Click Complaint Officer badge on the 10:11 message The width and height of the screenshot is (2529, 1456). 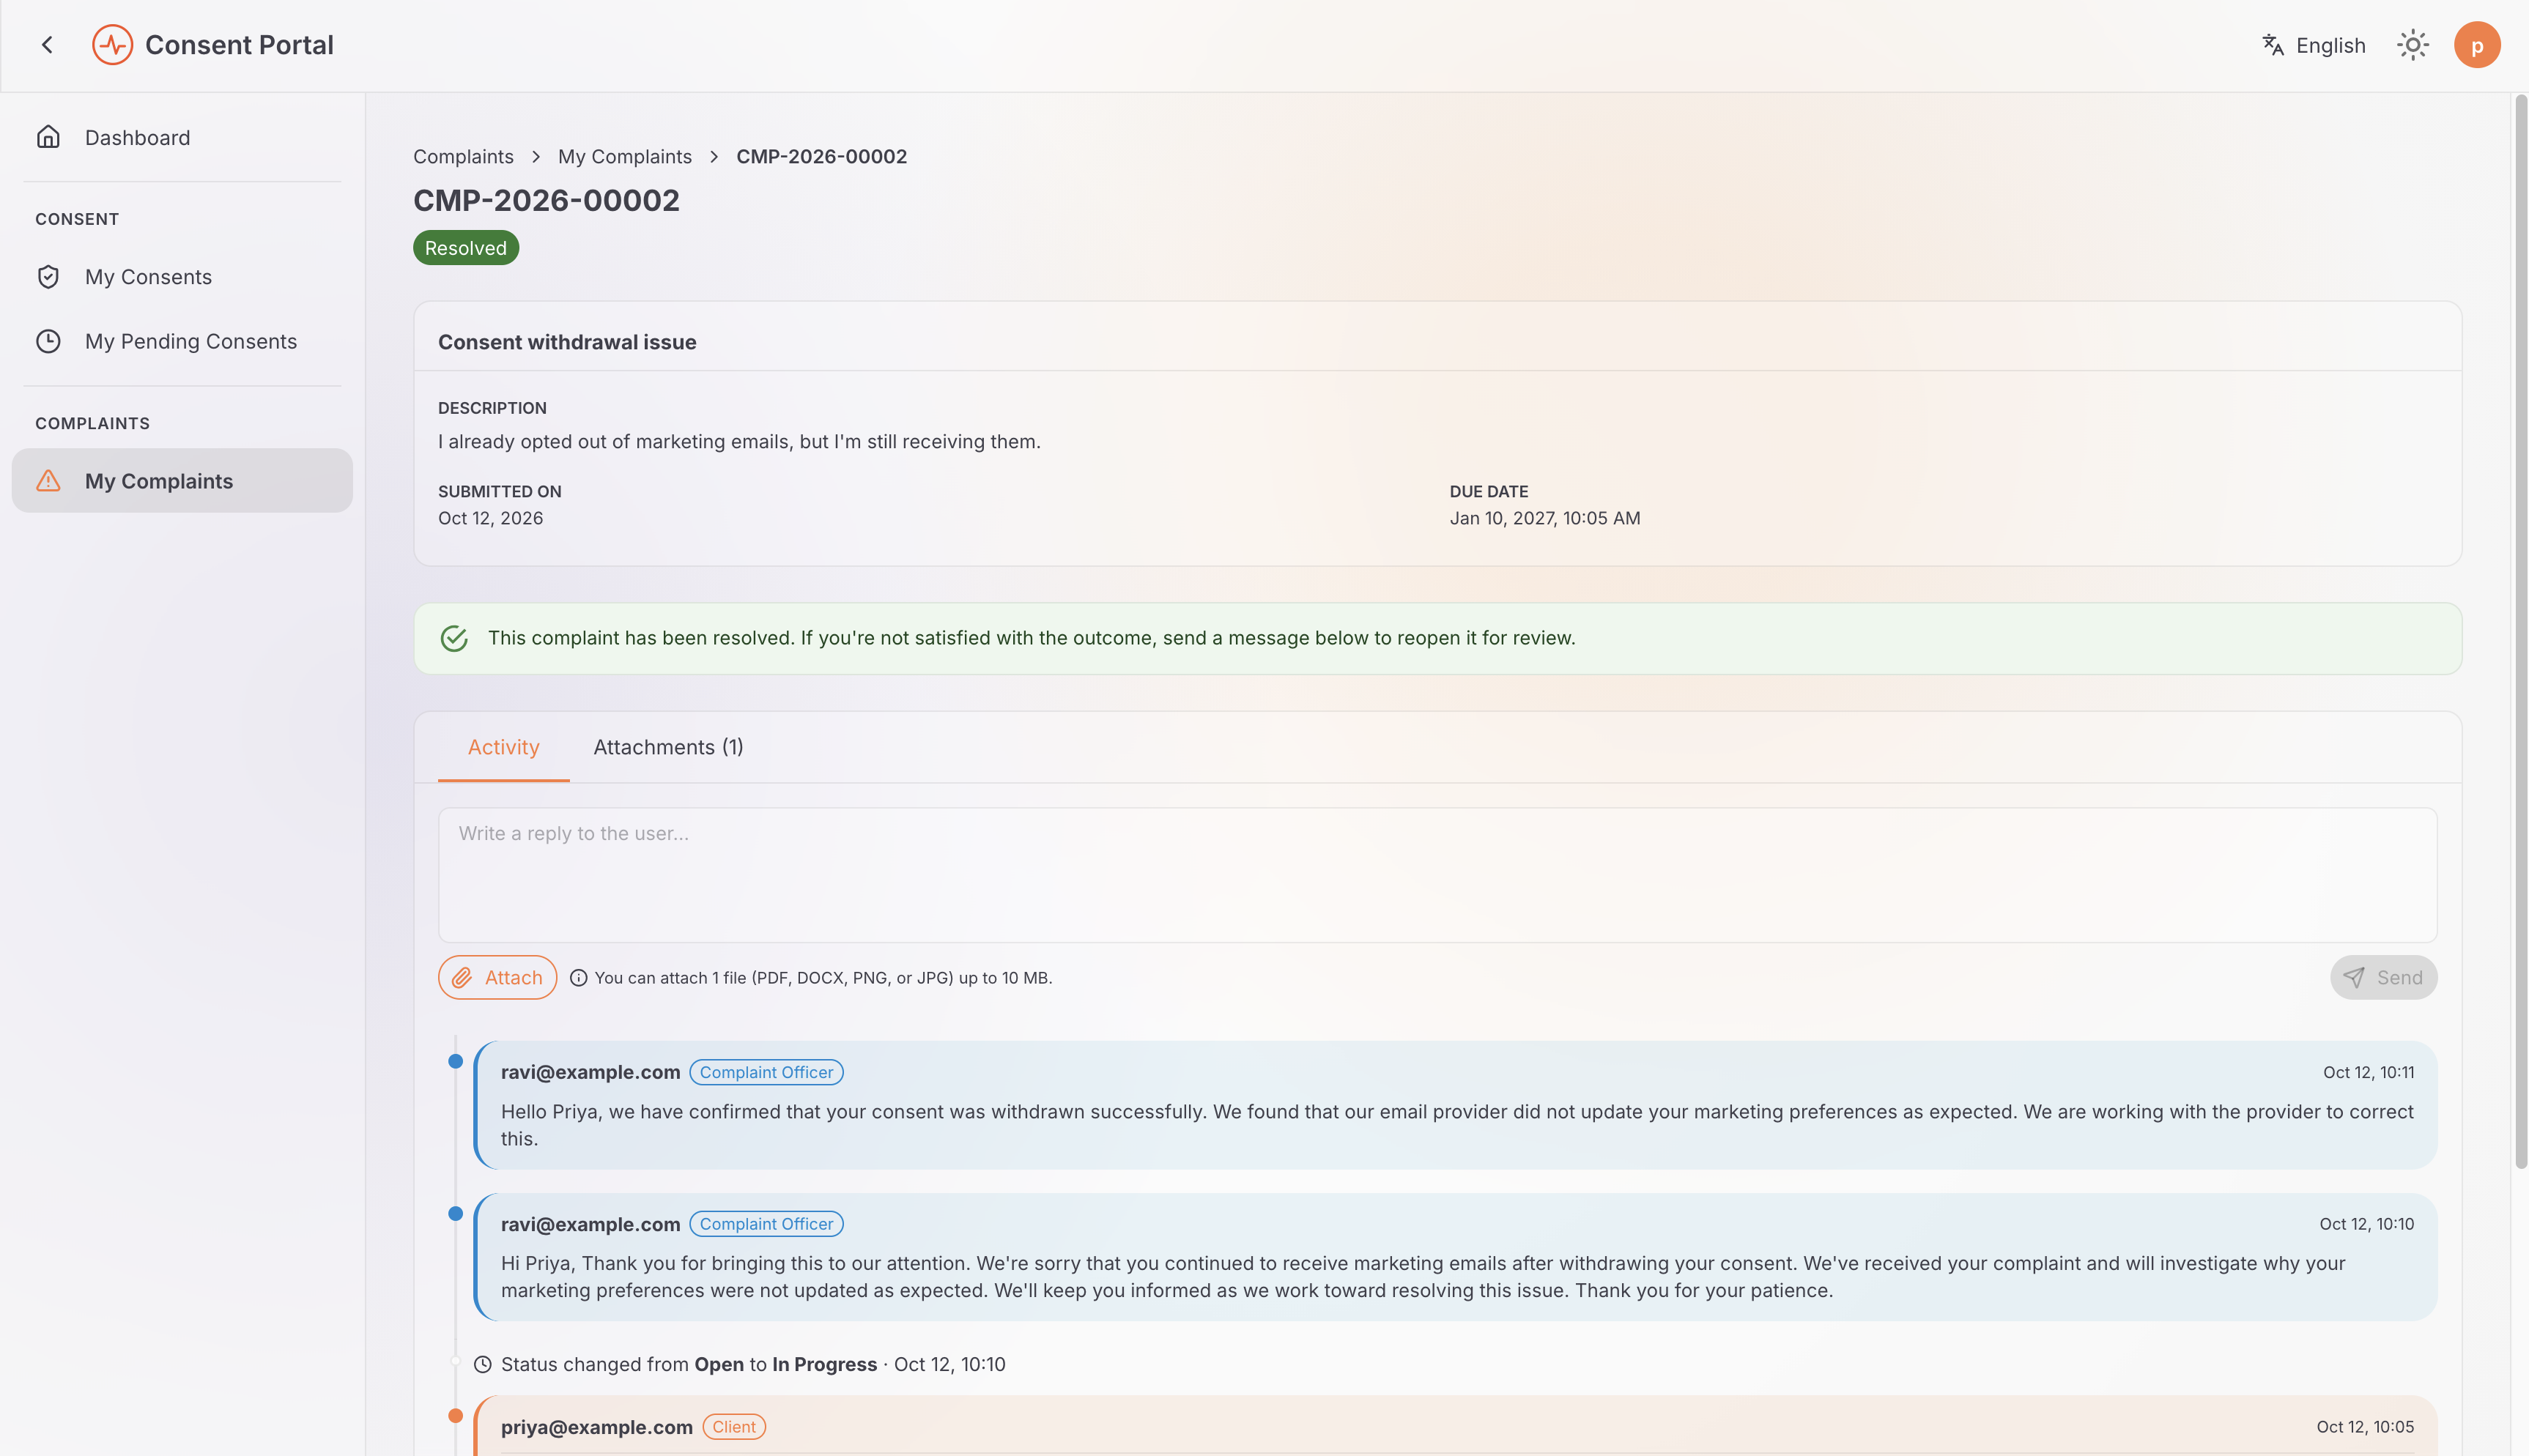766,1072
